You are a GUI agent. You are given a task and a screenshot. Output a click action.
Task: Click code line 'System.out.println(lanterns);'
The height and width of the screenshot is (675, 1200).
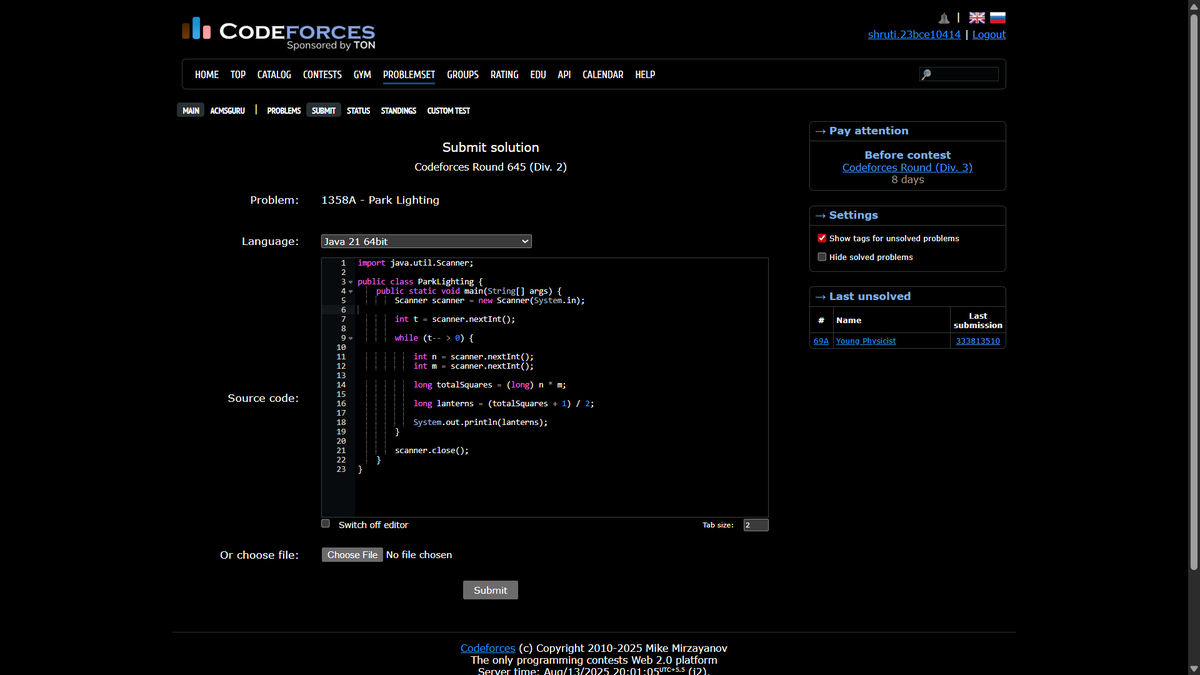[480, 422]
